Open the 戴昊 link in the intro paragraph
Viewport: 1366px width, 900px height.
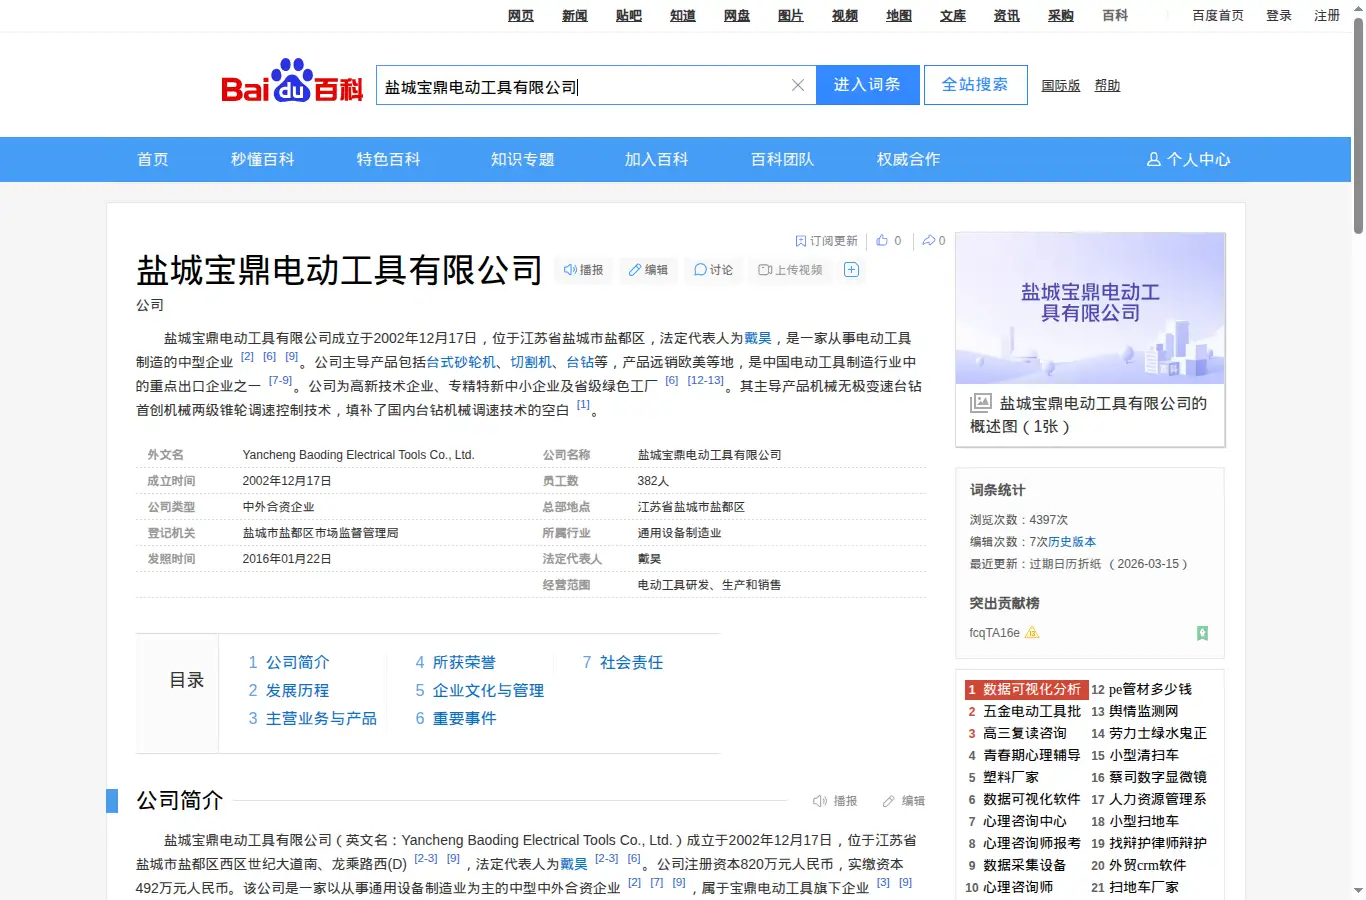pos(758,338)
